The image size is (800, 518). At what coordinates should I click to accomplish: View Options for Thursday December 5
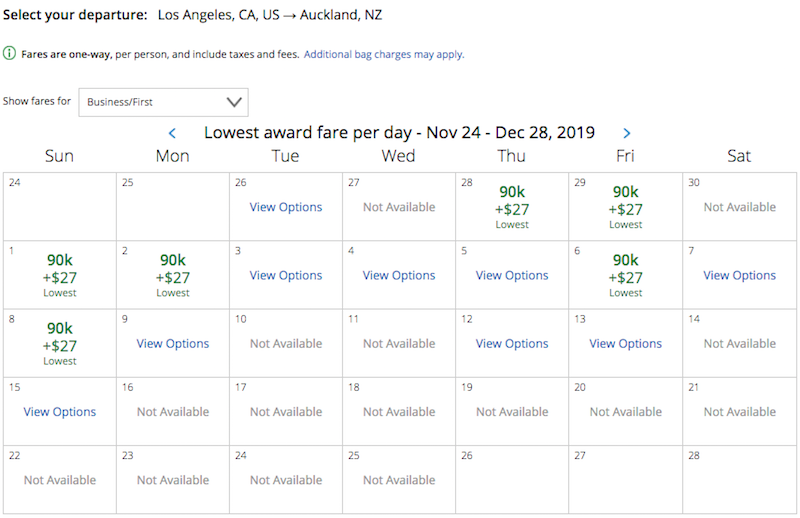tap(512, 275)
